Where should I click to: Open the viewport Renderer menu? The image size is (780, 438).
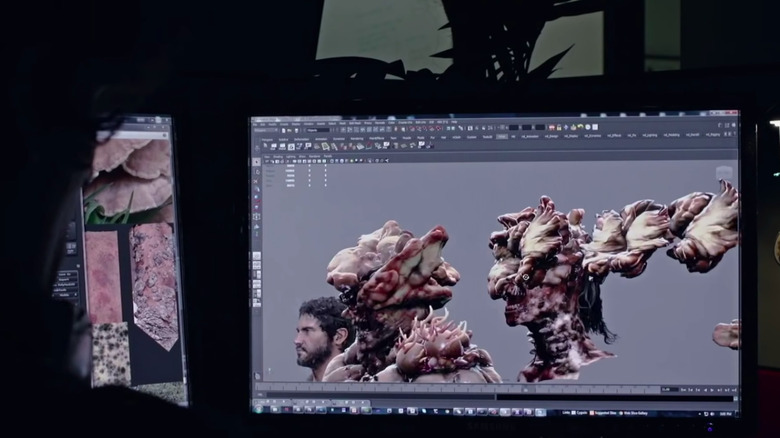(314, 156)
